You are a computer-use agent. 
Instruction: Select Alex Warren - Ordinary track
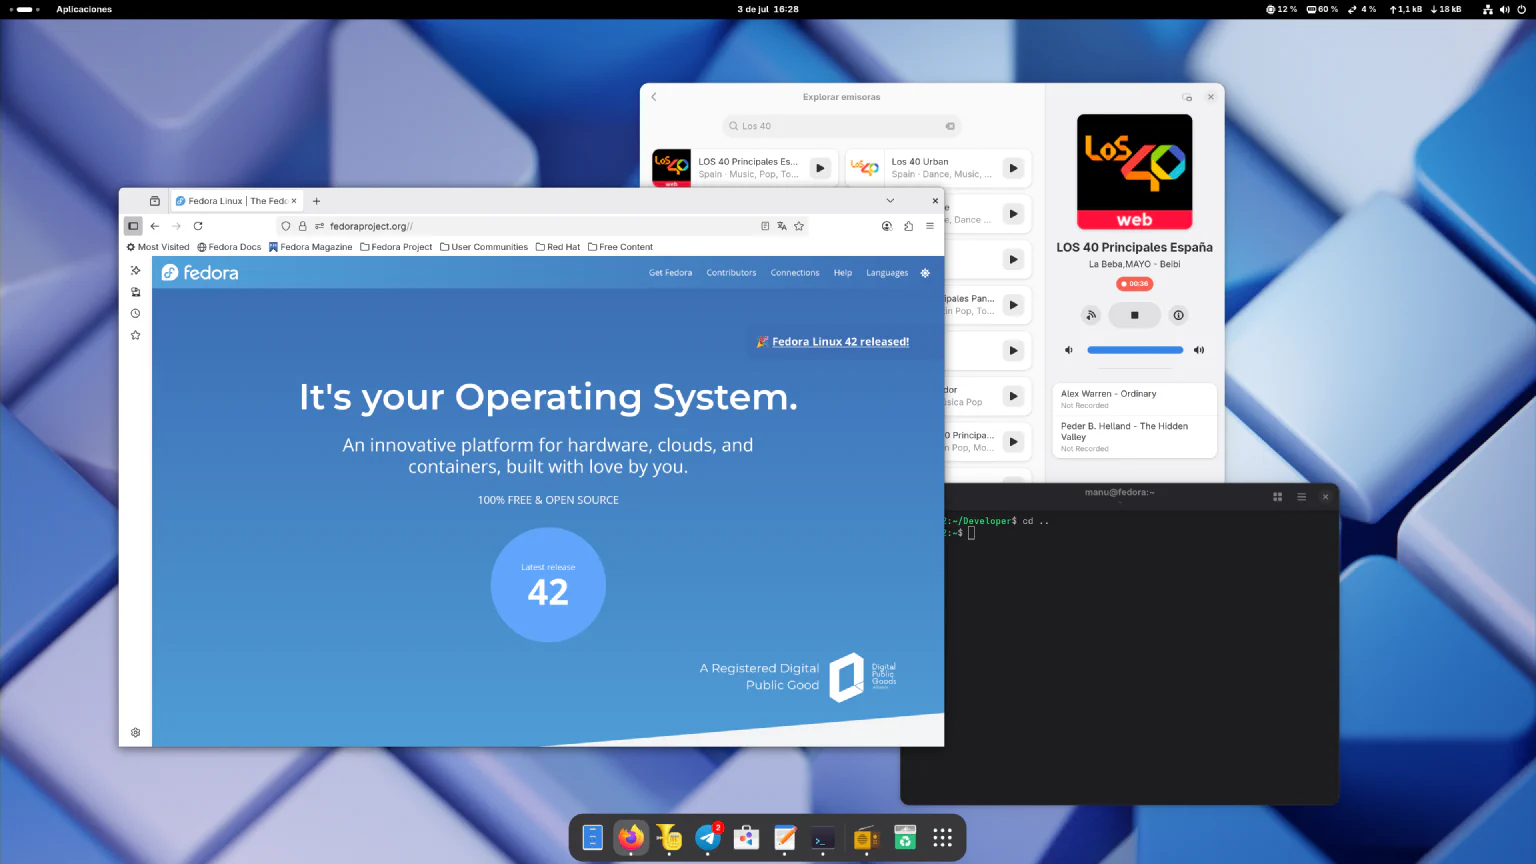[1134, 399]
